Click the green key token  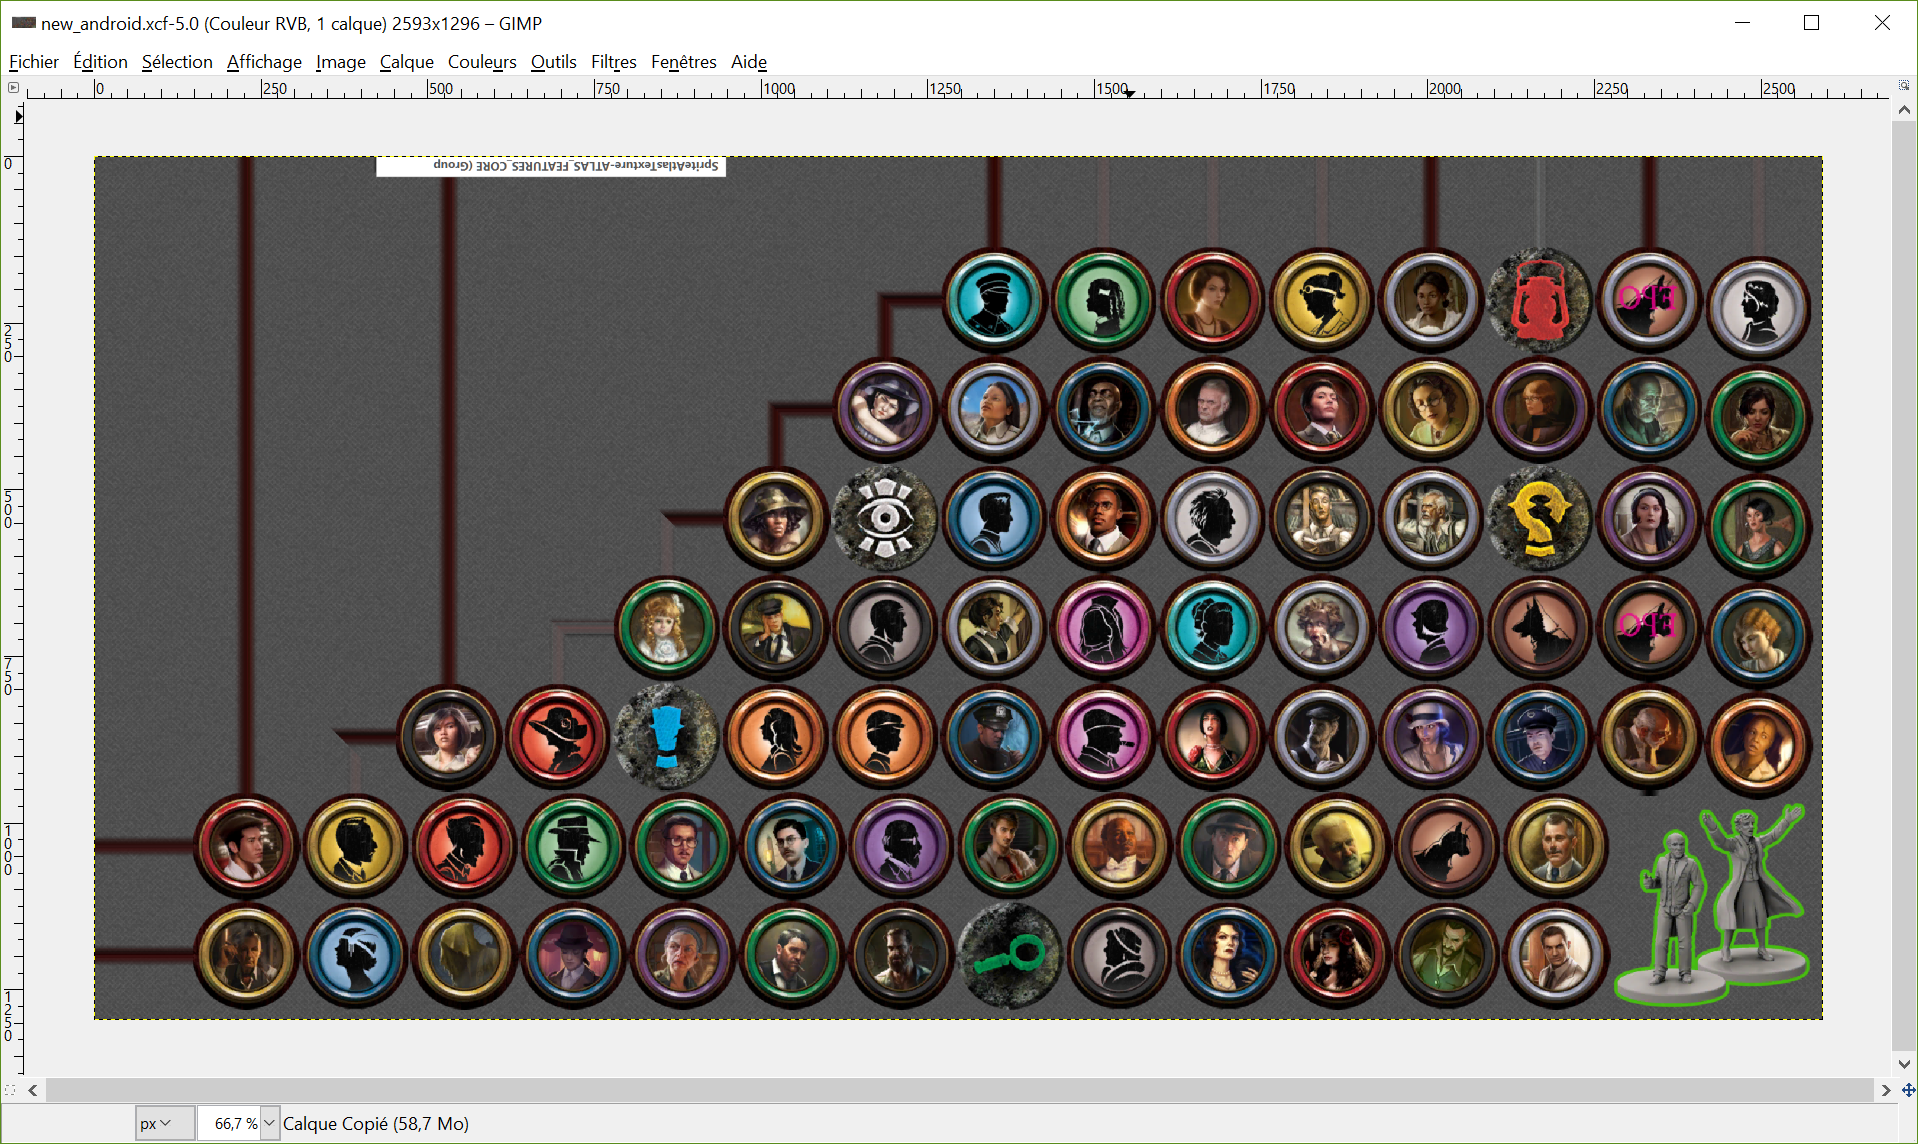pyautogui.click(x=1011, y=955)
